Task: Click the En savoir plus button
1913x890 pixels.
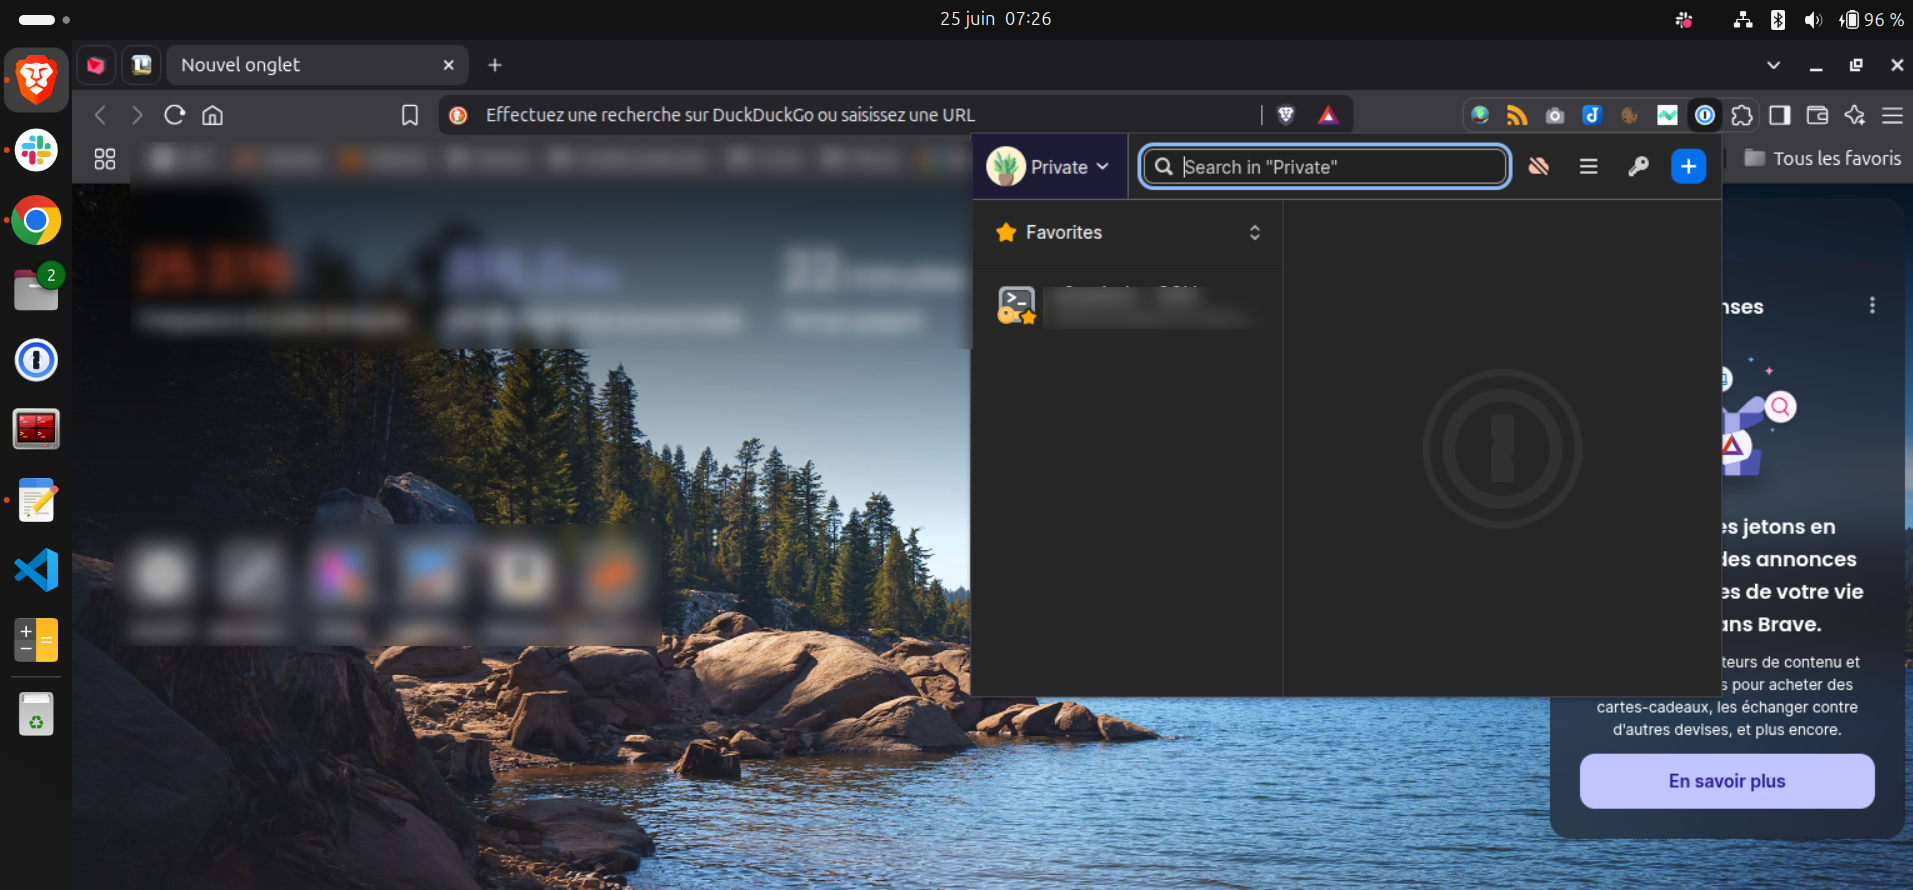Action: 1727,781
